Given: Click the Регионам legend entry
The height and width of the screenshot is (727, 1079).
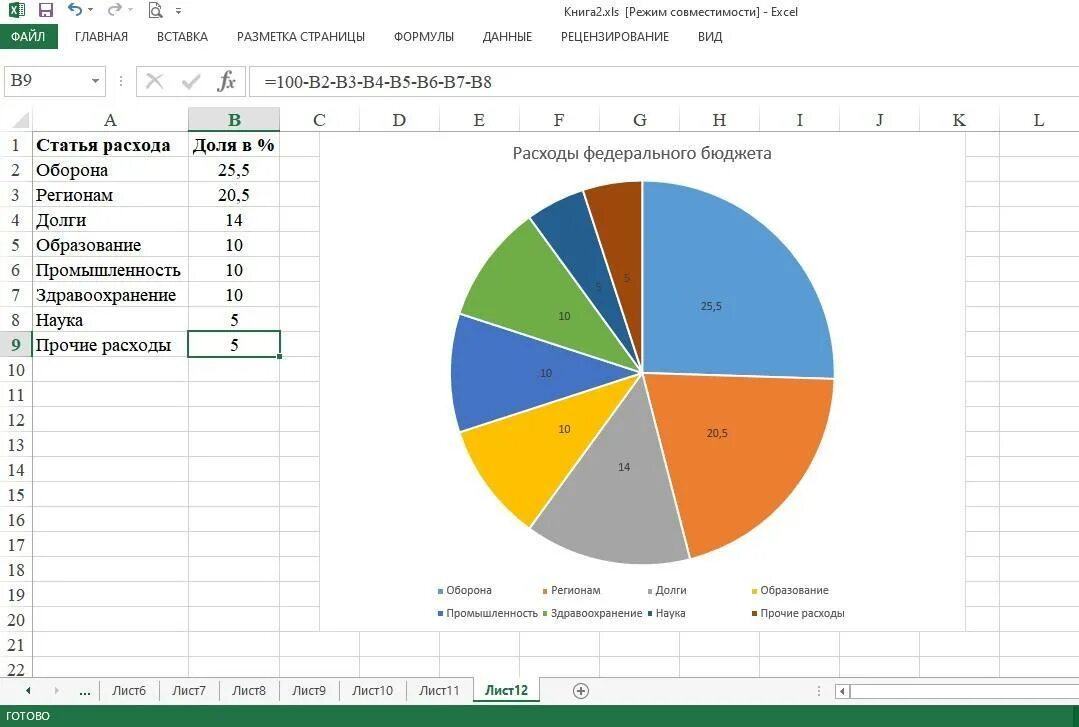Looking at the screenshot, I should [x=571, y=590].
